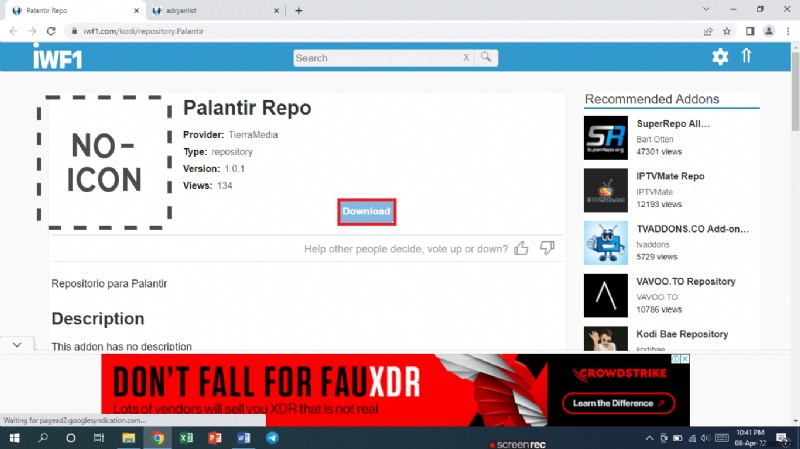Open the SuperRepo All addon thumbnail

(x=606, y=138)
